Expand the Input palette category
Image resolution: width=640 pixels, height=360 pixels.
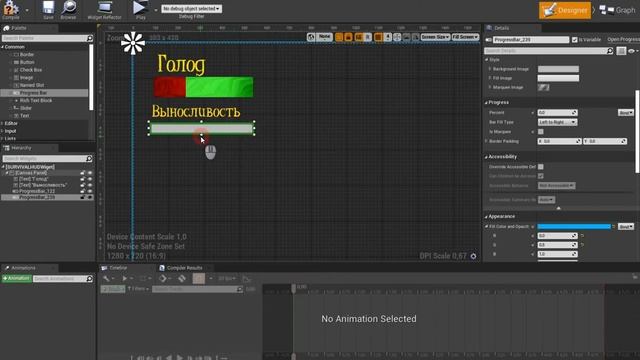2,131
